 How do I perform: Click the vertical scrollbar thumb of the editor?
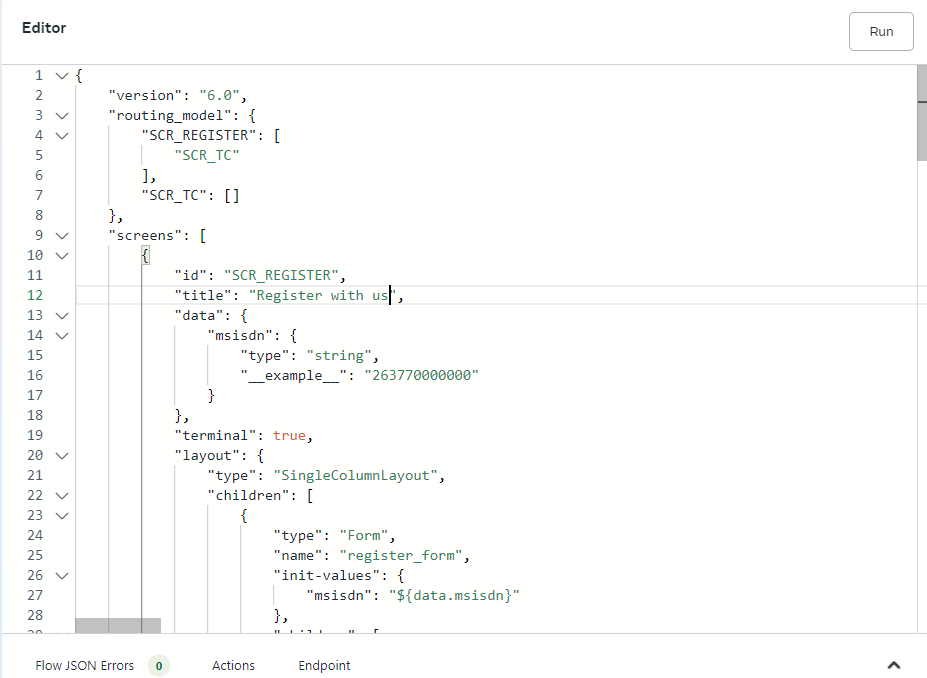(922, 112)
